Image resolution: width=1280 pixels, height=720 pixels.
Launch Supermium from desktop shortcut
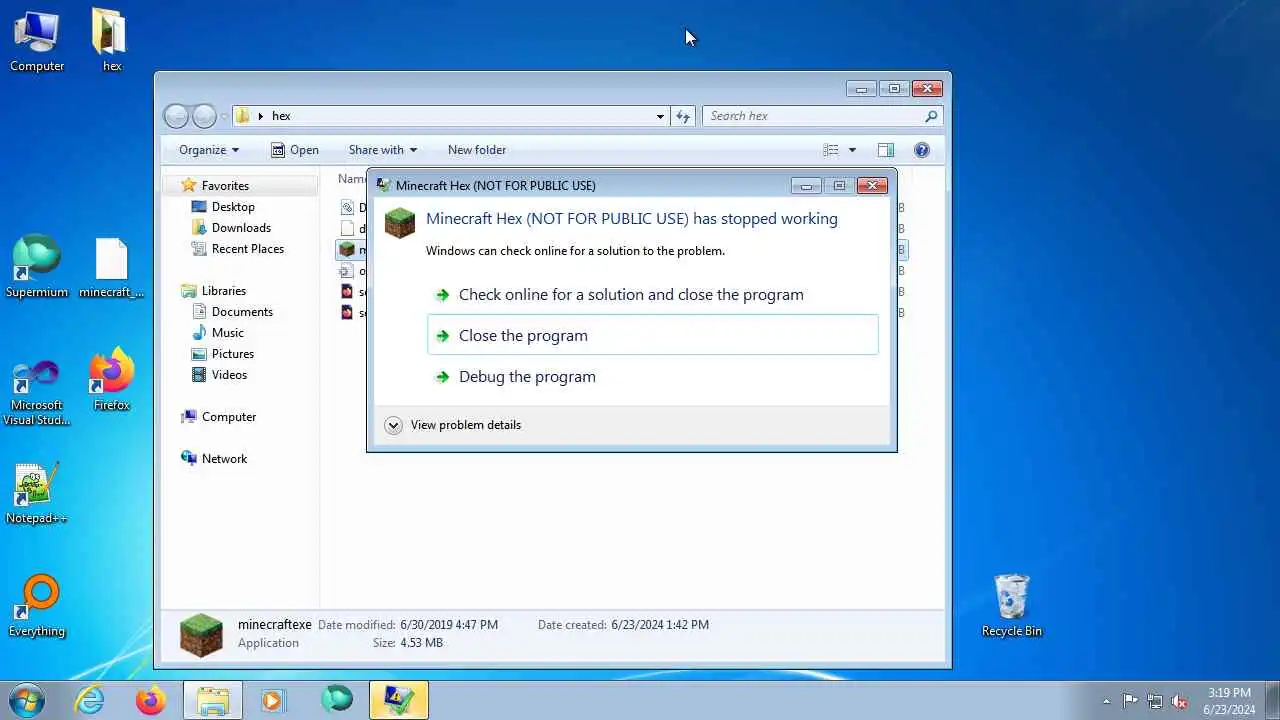pyautogui.click(x=37, y=267)
